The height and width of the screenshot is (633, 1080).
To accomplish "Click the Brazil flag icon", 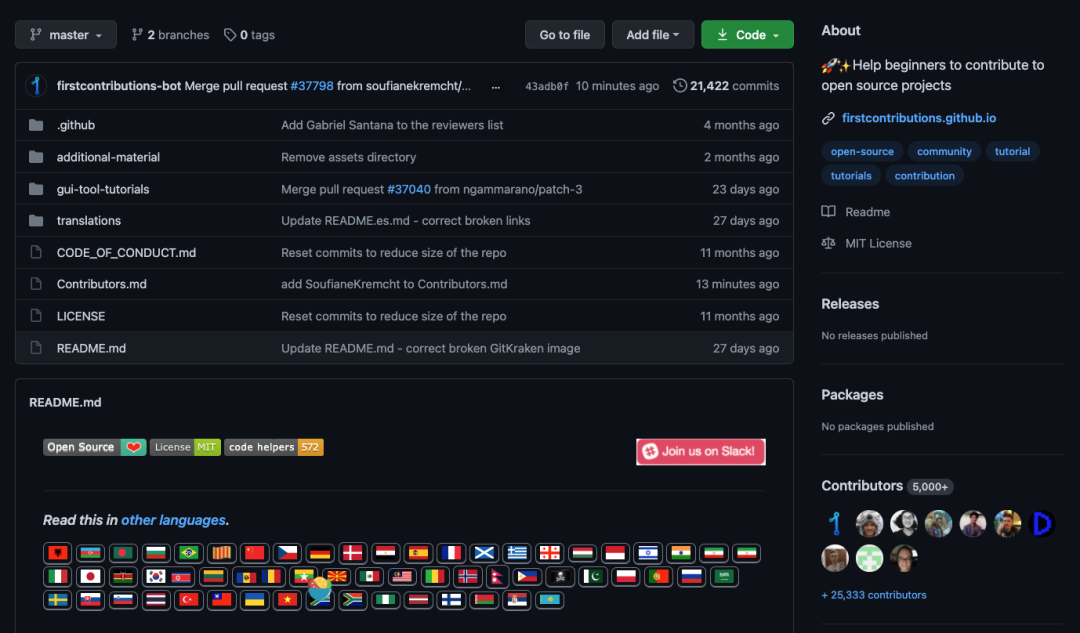I will pyautogui.click(x=189, y=553).
